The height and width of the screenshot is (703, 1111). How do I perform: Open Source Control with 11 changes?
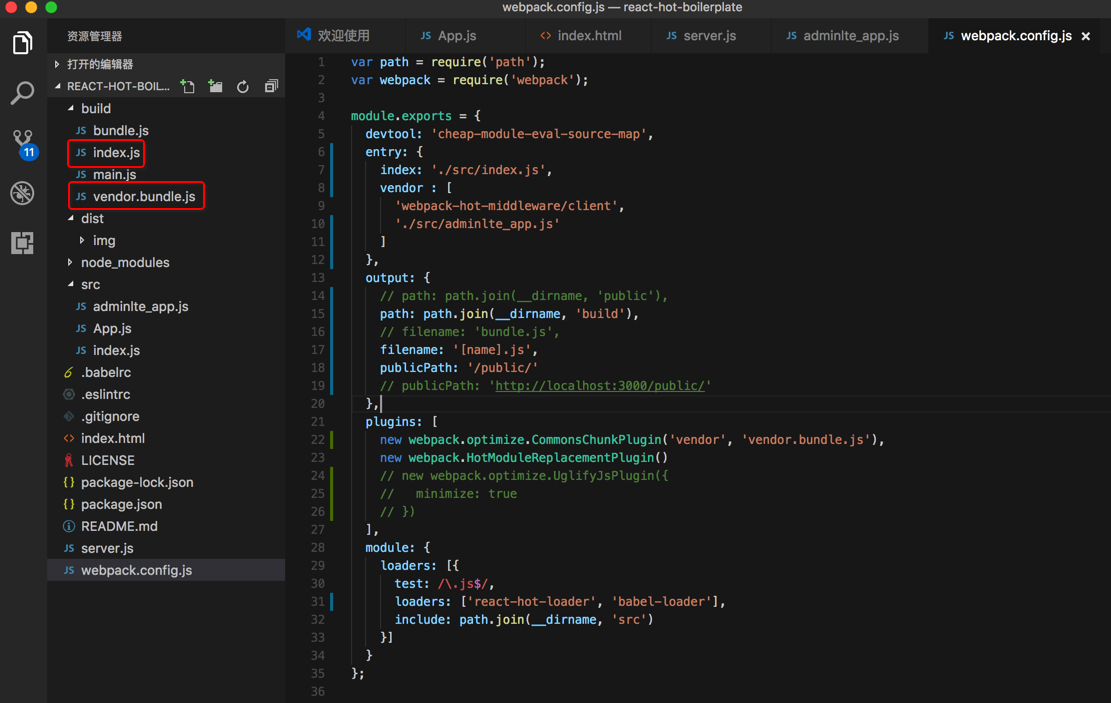22,143
